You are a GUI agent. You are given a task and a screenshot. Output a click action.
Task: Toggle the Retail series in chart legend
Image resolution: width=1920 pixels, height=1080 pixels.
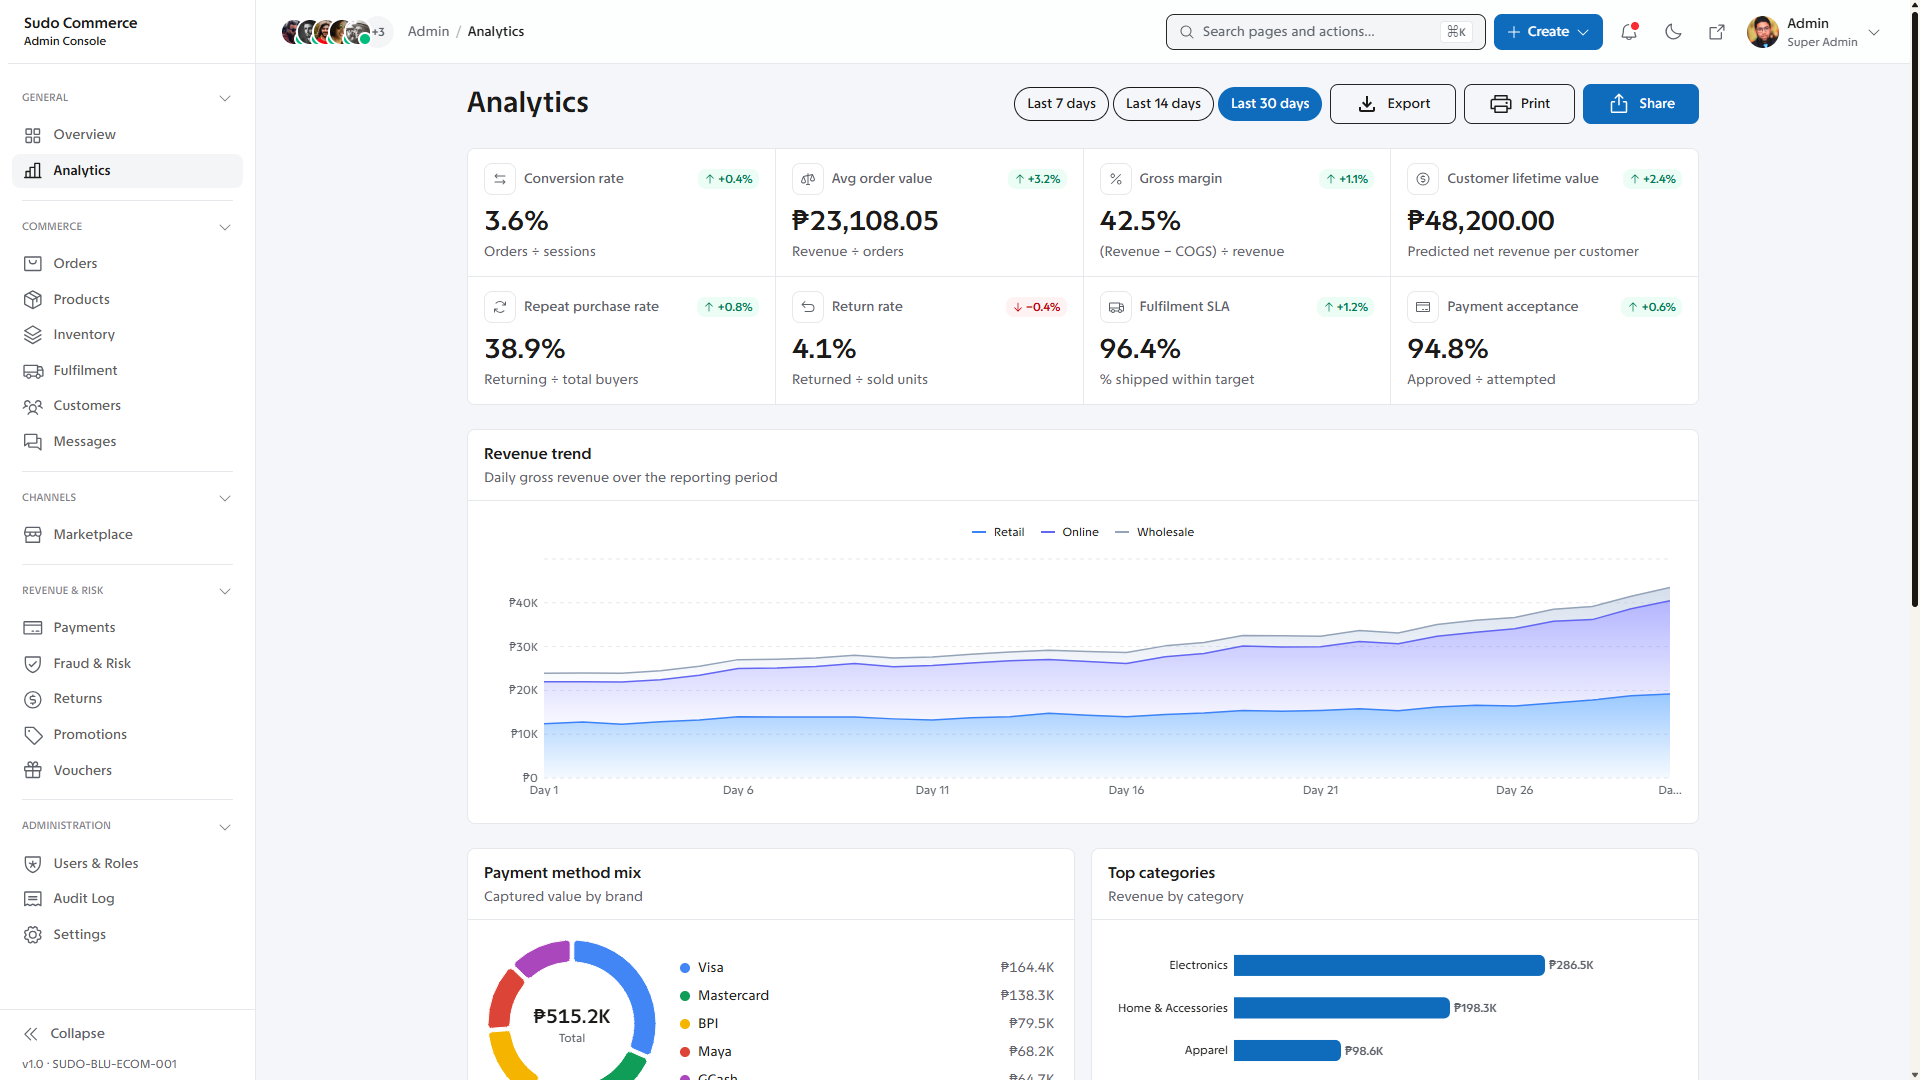(x=998, y=533)
